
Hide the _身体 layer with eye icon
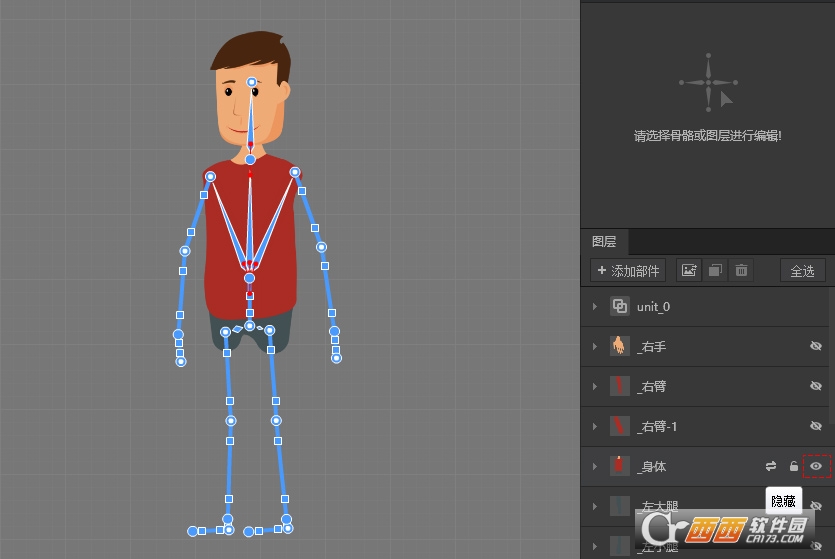click(816, 466)
